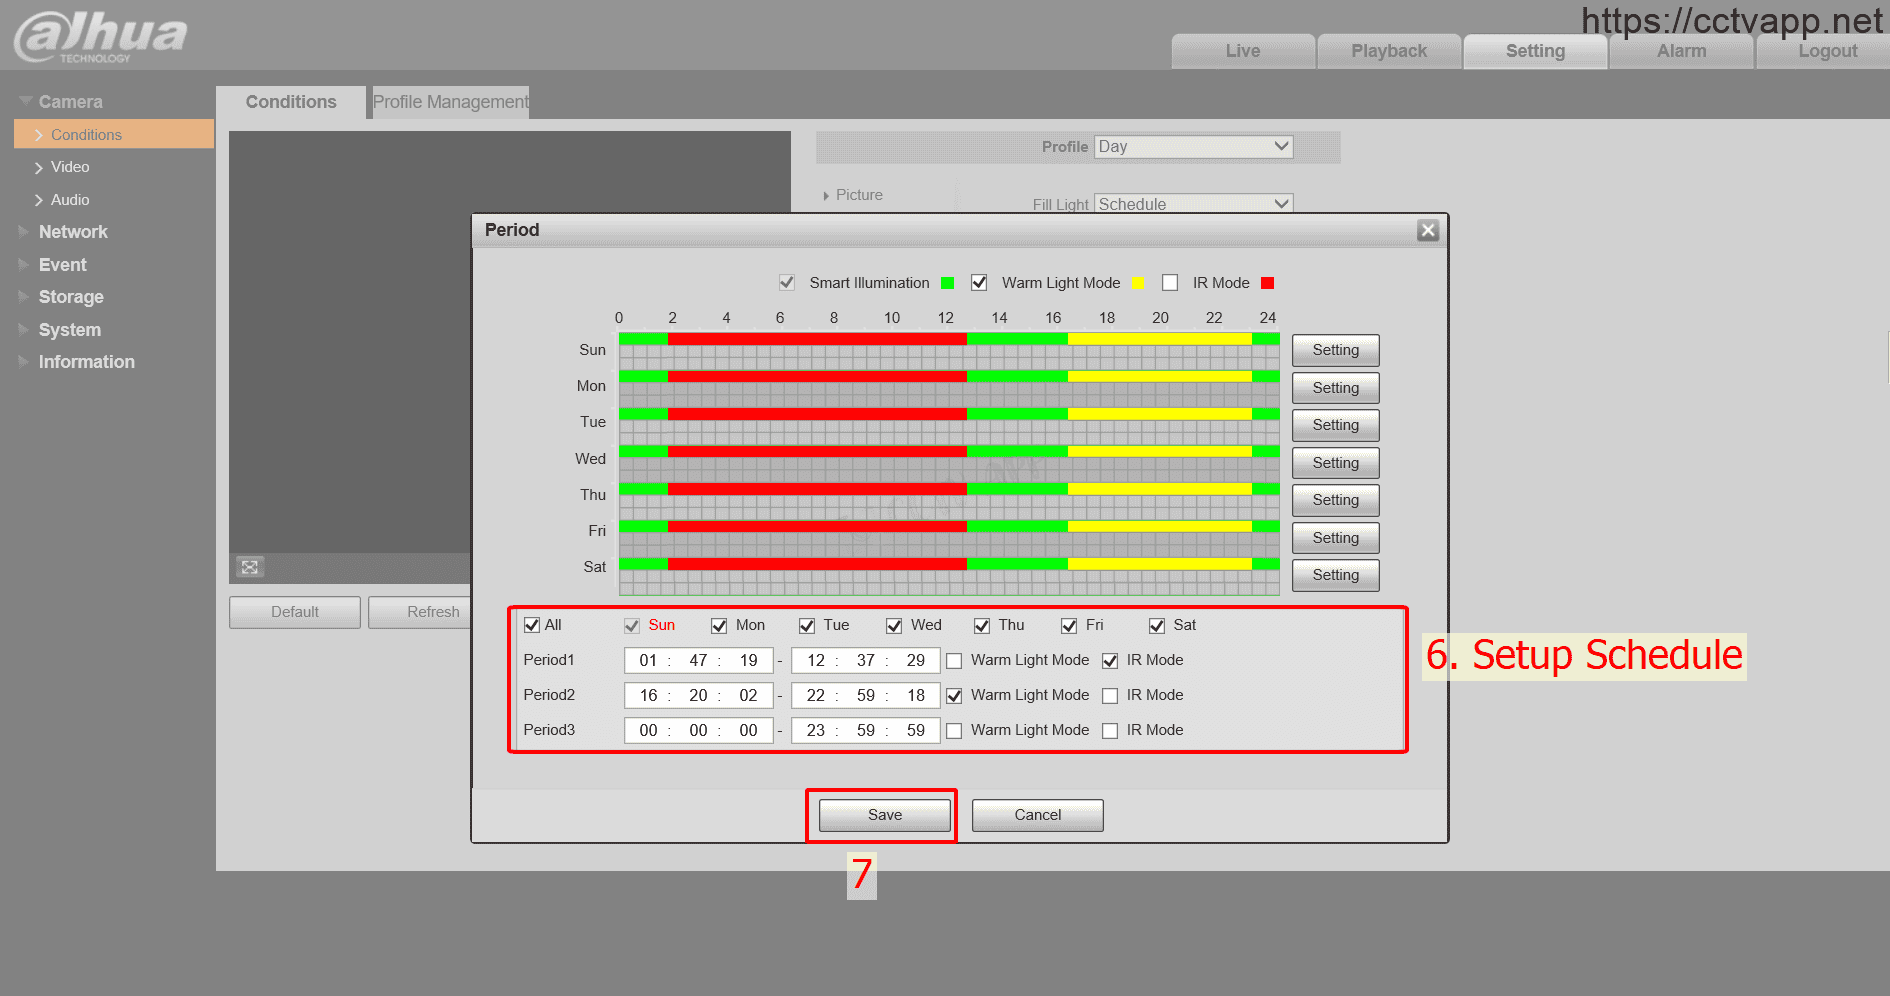
Task: Click the fullscreen icon below video preview
Action: pos(249,567)
